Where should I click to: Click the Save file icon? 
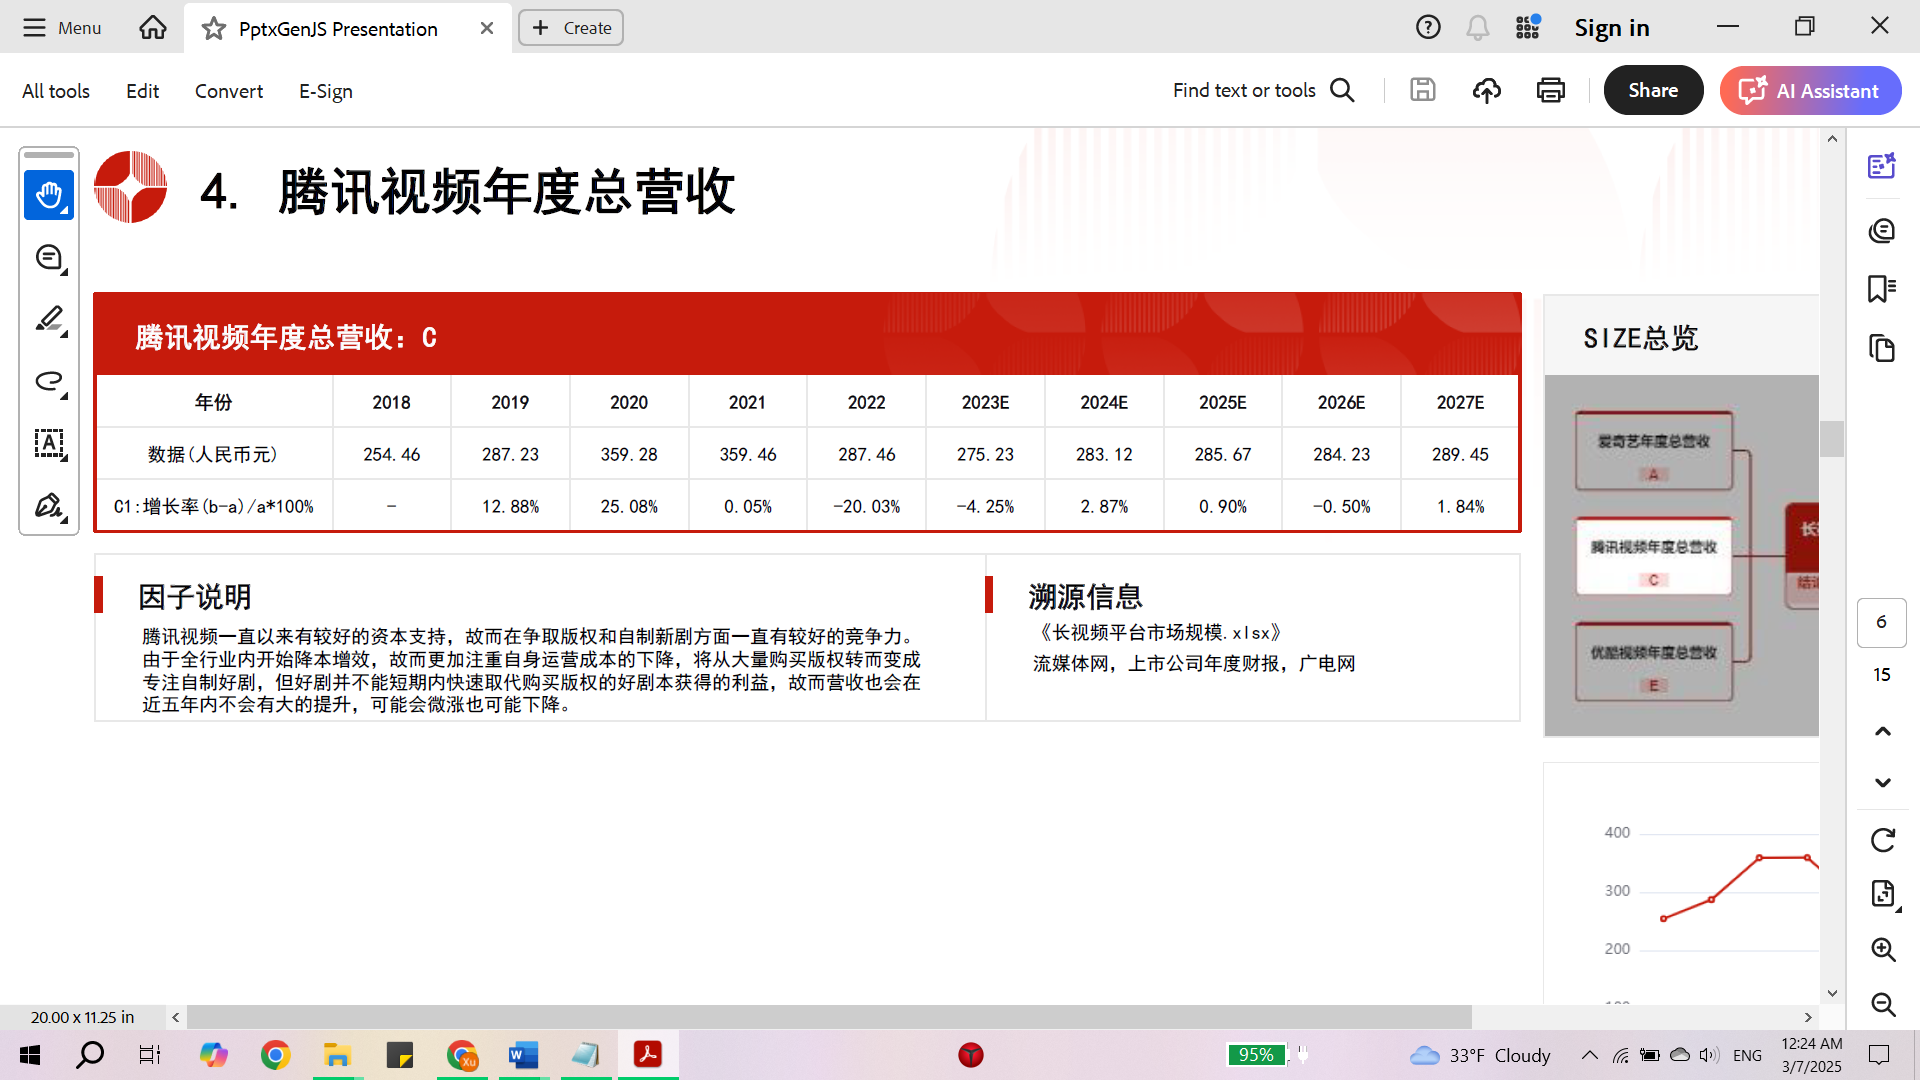click(x=1423, y=90)
